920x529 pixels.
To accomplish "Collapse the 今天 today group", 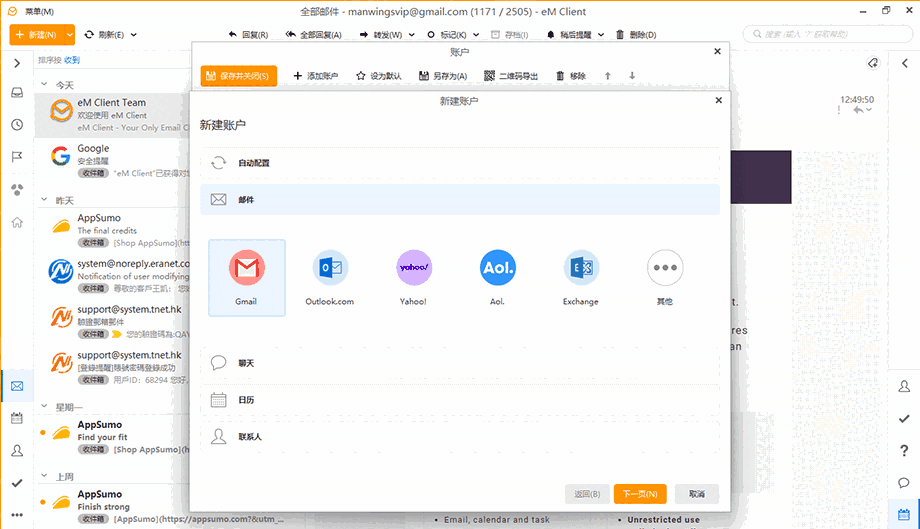I will coord(44,84).
